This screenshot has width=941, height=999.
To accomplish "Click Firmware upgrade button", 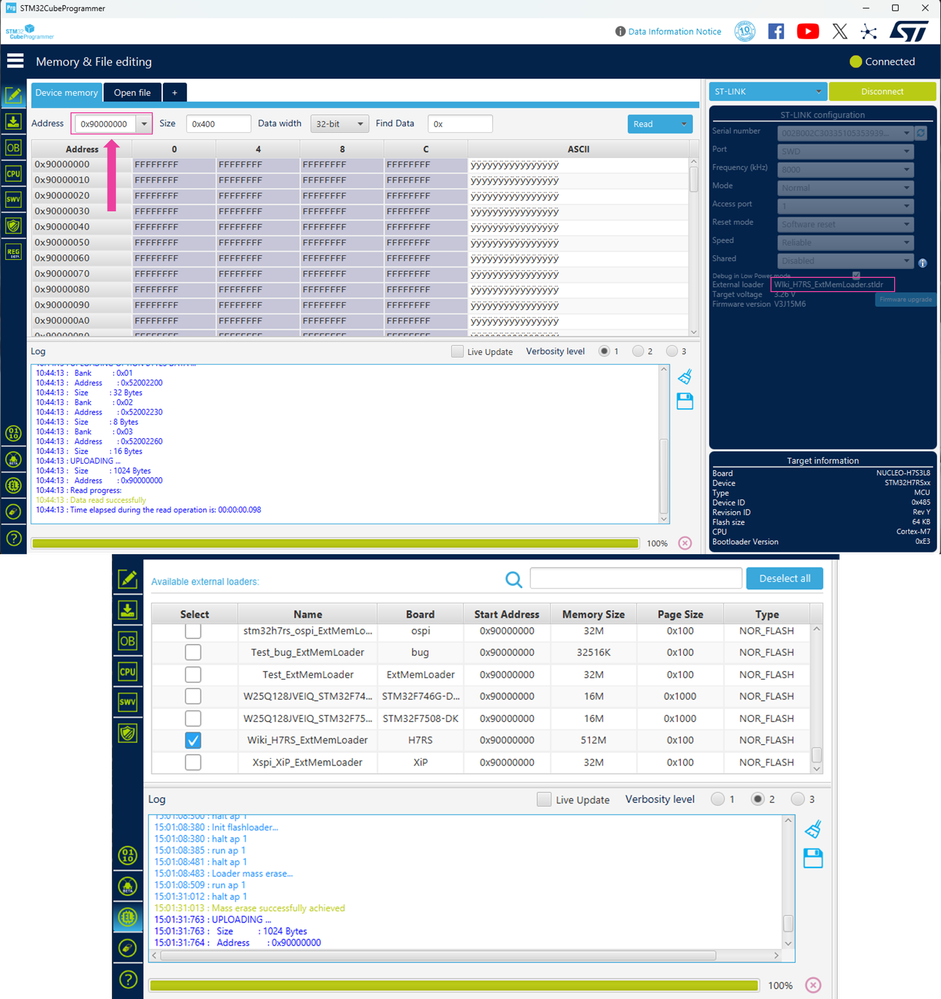I will [905, 299].
